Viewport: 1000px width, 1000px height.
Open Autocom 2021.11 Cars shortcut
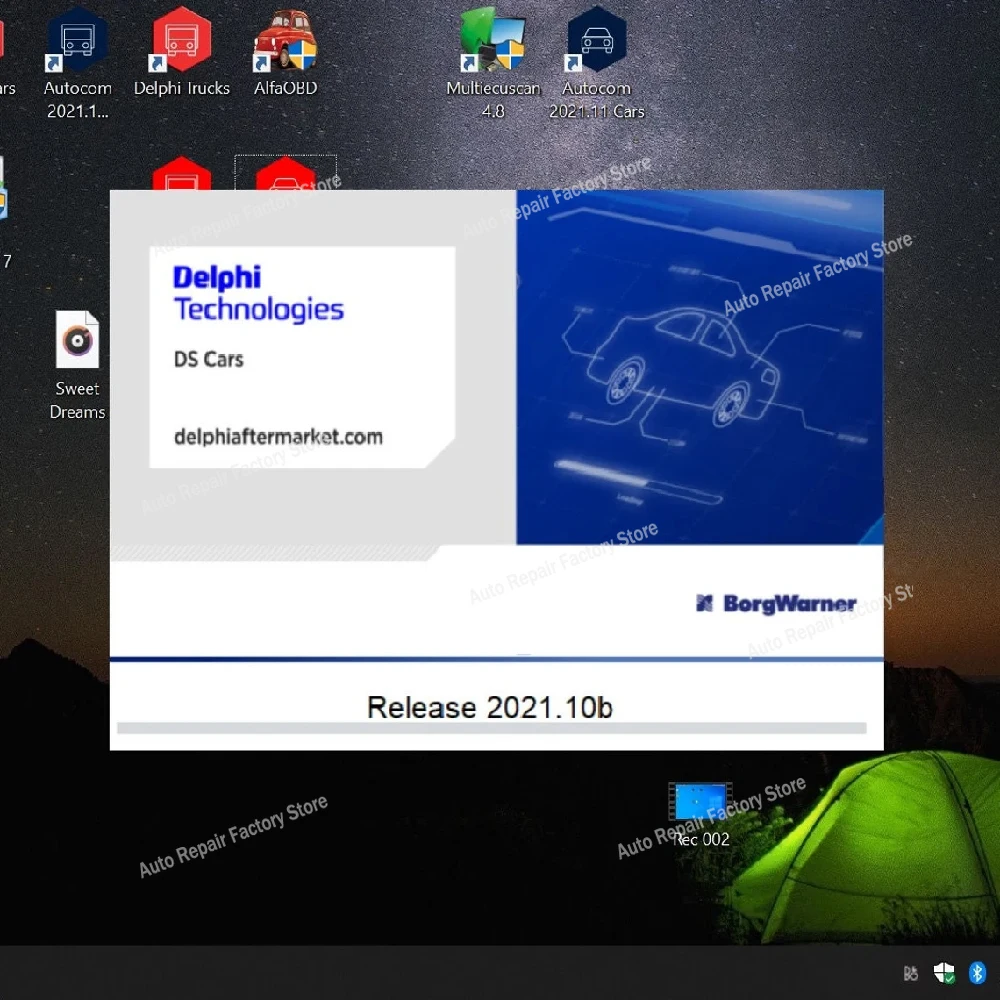[597, 40]
